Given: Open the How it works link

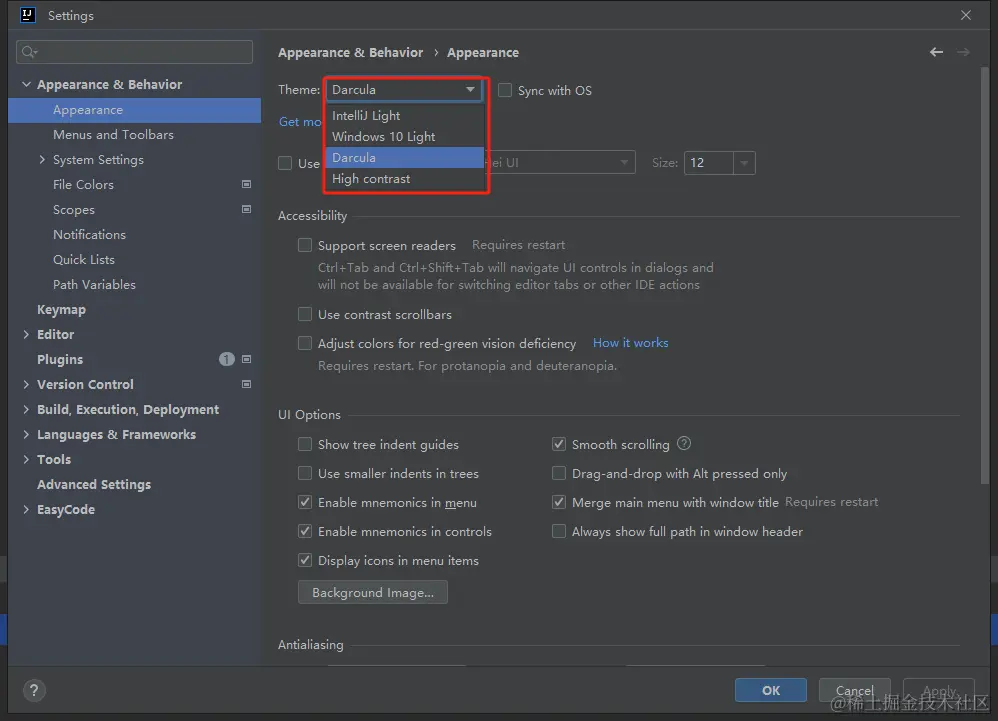Looking at the screenshot, I should [x=631, y=343].
